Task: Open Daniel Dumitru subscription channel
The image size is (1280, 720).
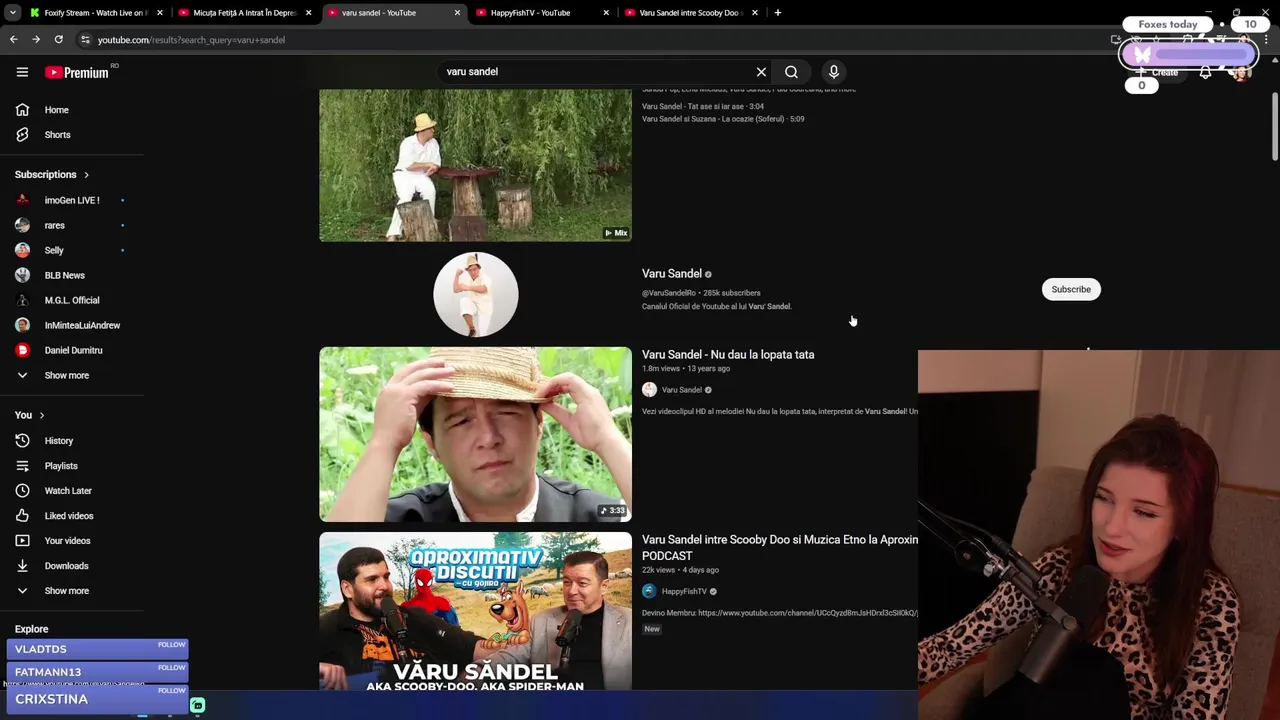Action: click(72, 350)
